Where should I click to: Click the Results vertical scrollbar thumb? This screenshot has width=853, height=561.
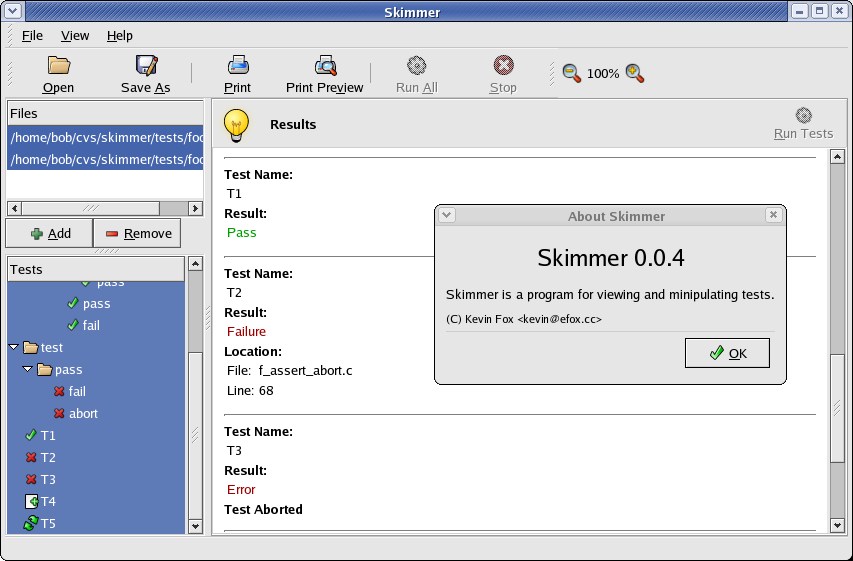(x=837, y=408)
